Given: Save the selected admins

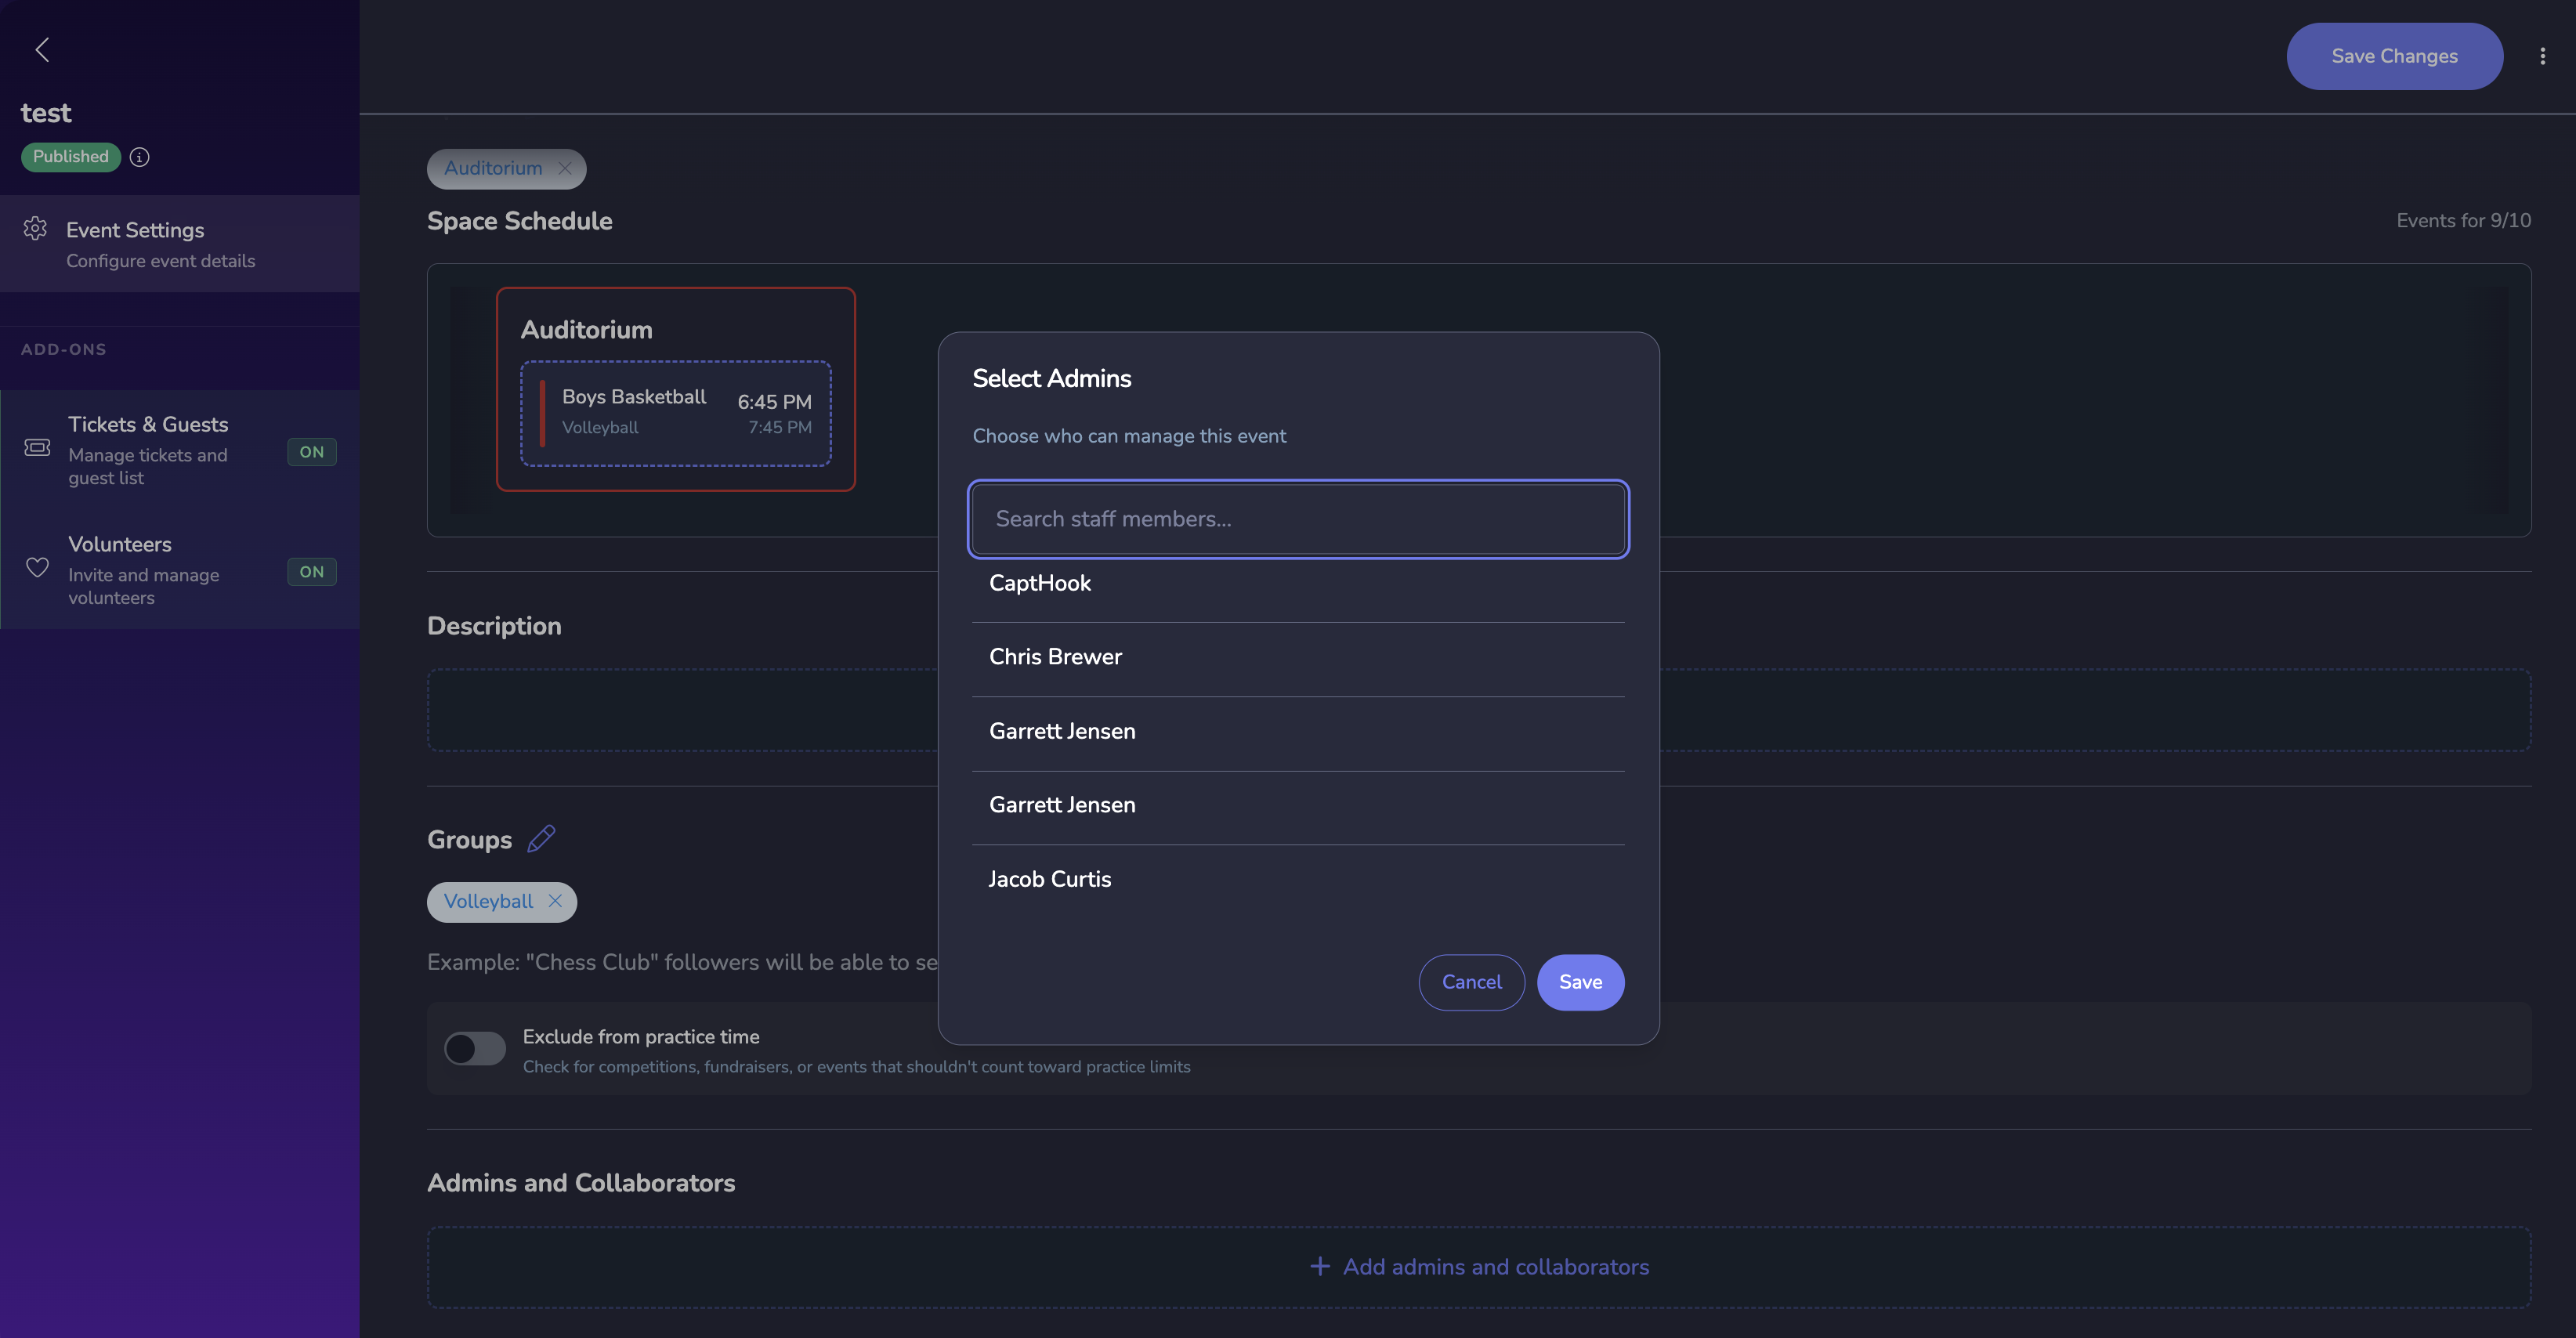Looking at the screenshot, I should tap(1580, 982).
